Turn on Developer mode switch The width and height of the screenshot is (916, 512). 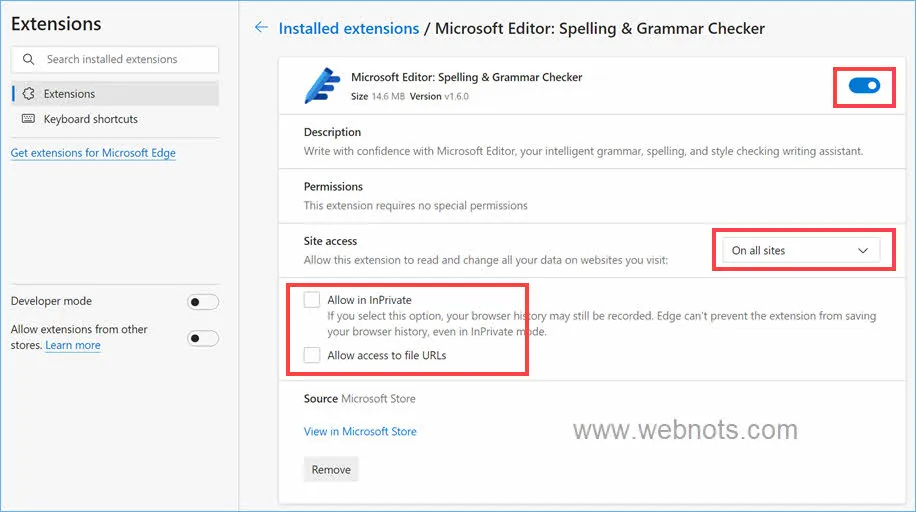pyautogui.click(x=203, y=302)
